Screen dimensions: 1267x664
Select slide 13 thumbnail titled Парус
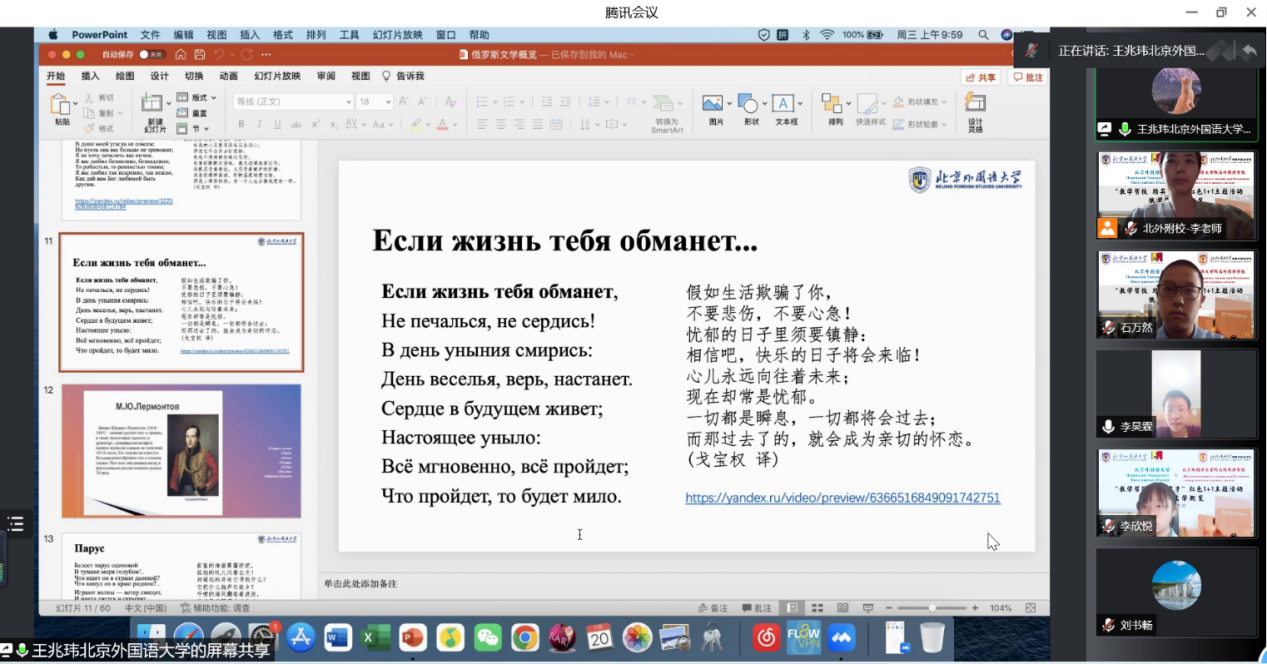[181, 569]
